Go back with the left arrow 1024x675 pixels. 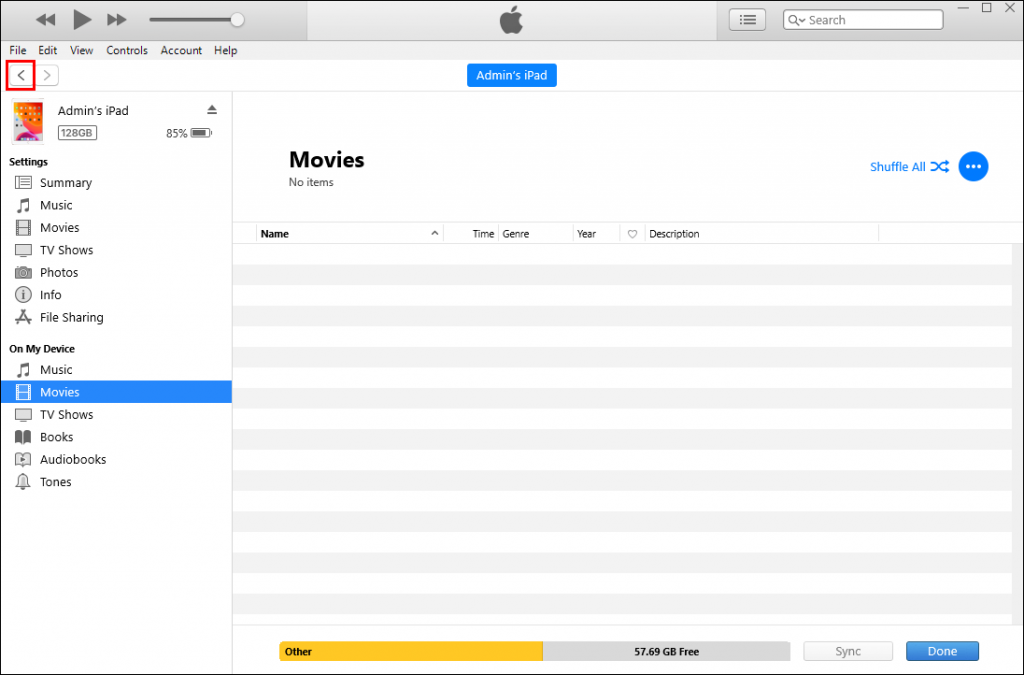click(x=21, y=75)
